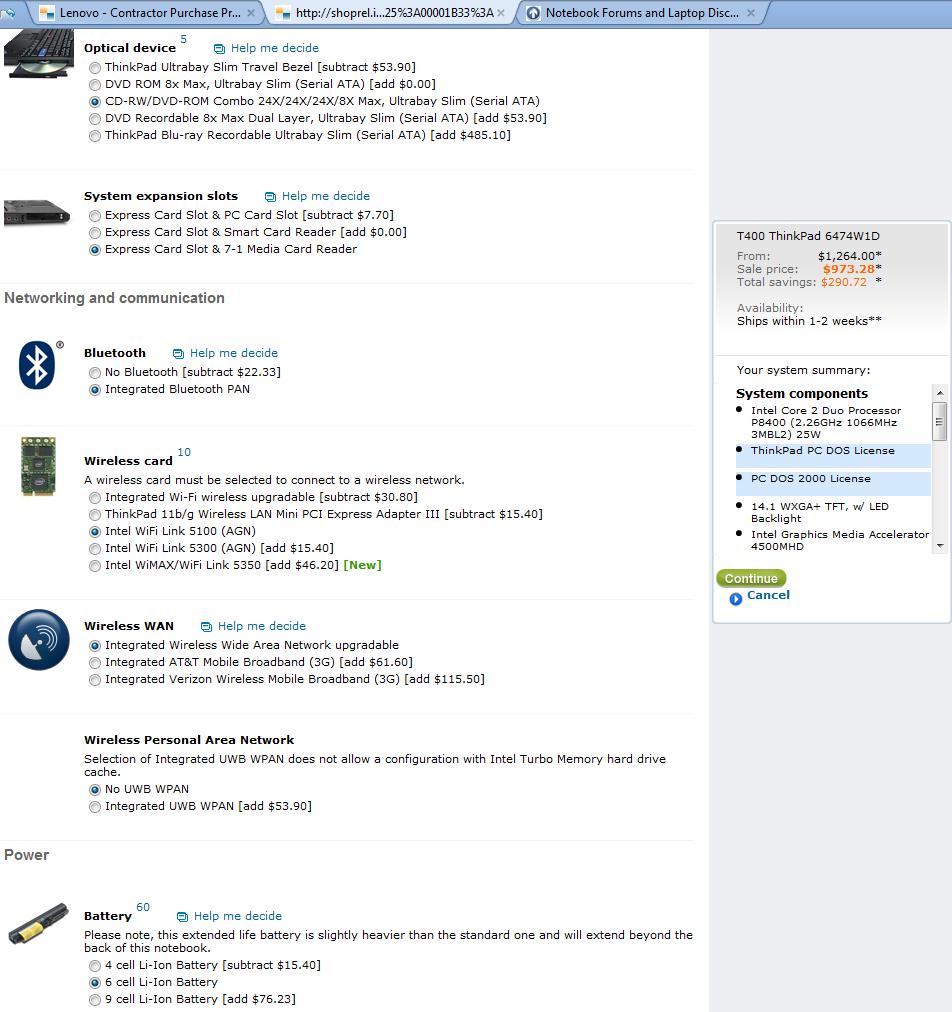Viewport: 952px width, 1012px height.
Task: Click the blue arrow Cancel icon
Action: pyautogui.click(x=735, y=599)
